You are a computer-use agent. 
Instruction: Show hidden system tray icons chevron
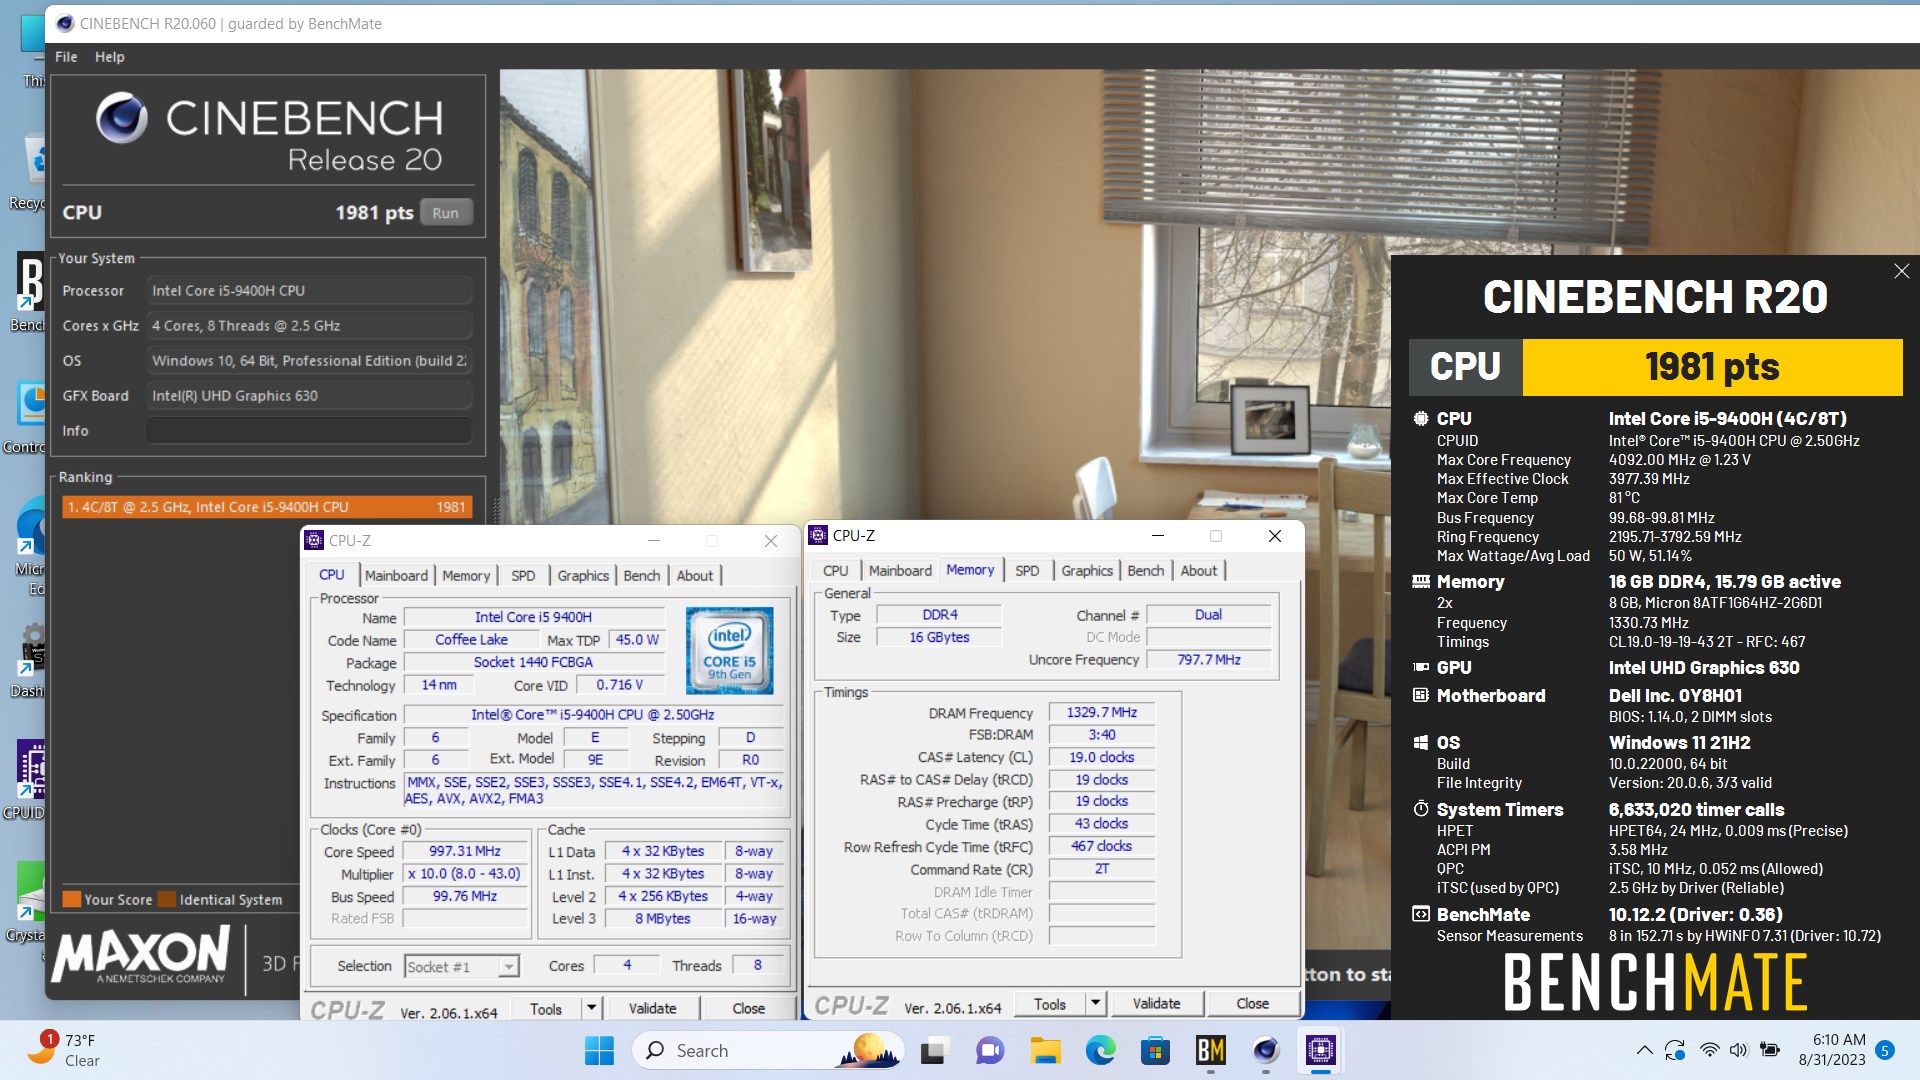pyautogui.click(x=1643, y=1050)
